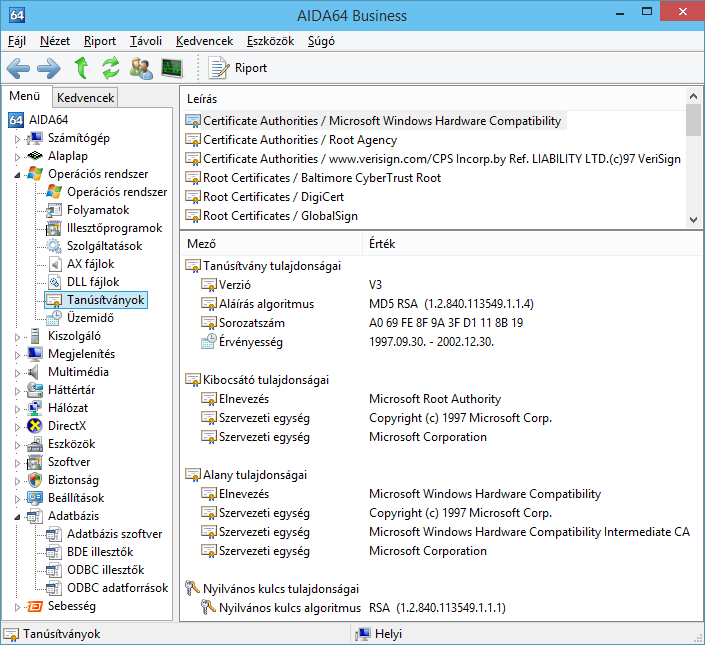This screenshot has width=705, height=645.
Task: Open the Fájl menu
Action: coord(17,41)
